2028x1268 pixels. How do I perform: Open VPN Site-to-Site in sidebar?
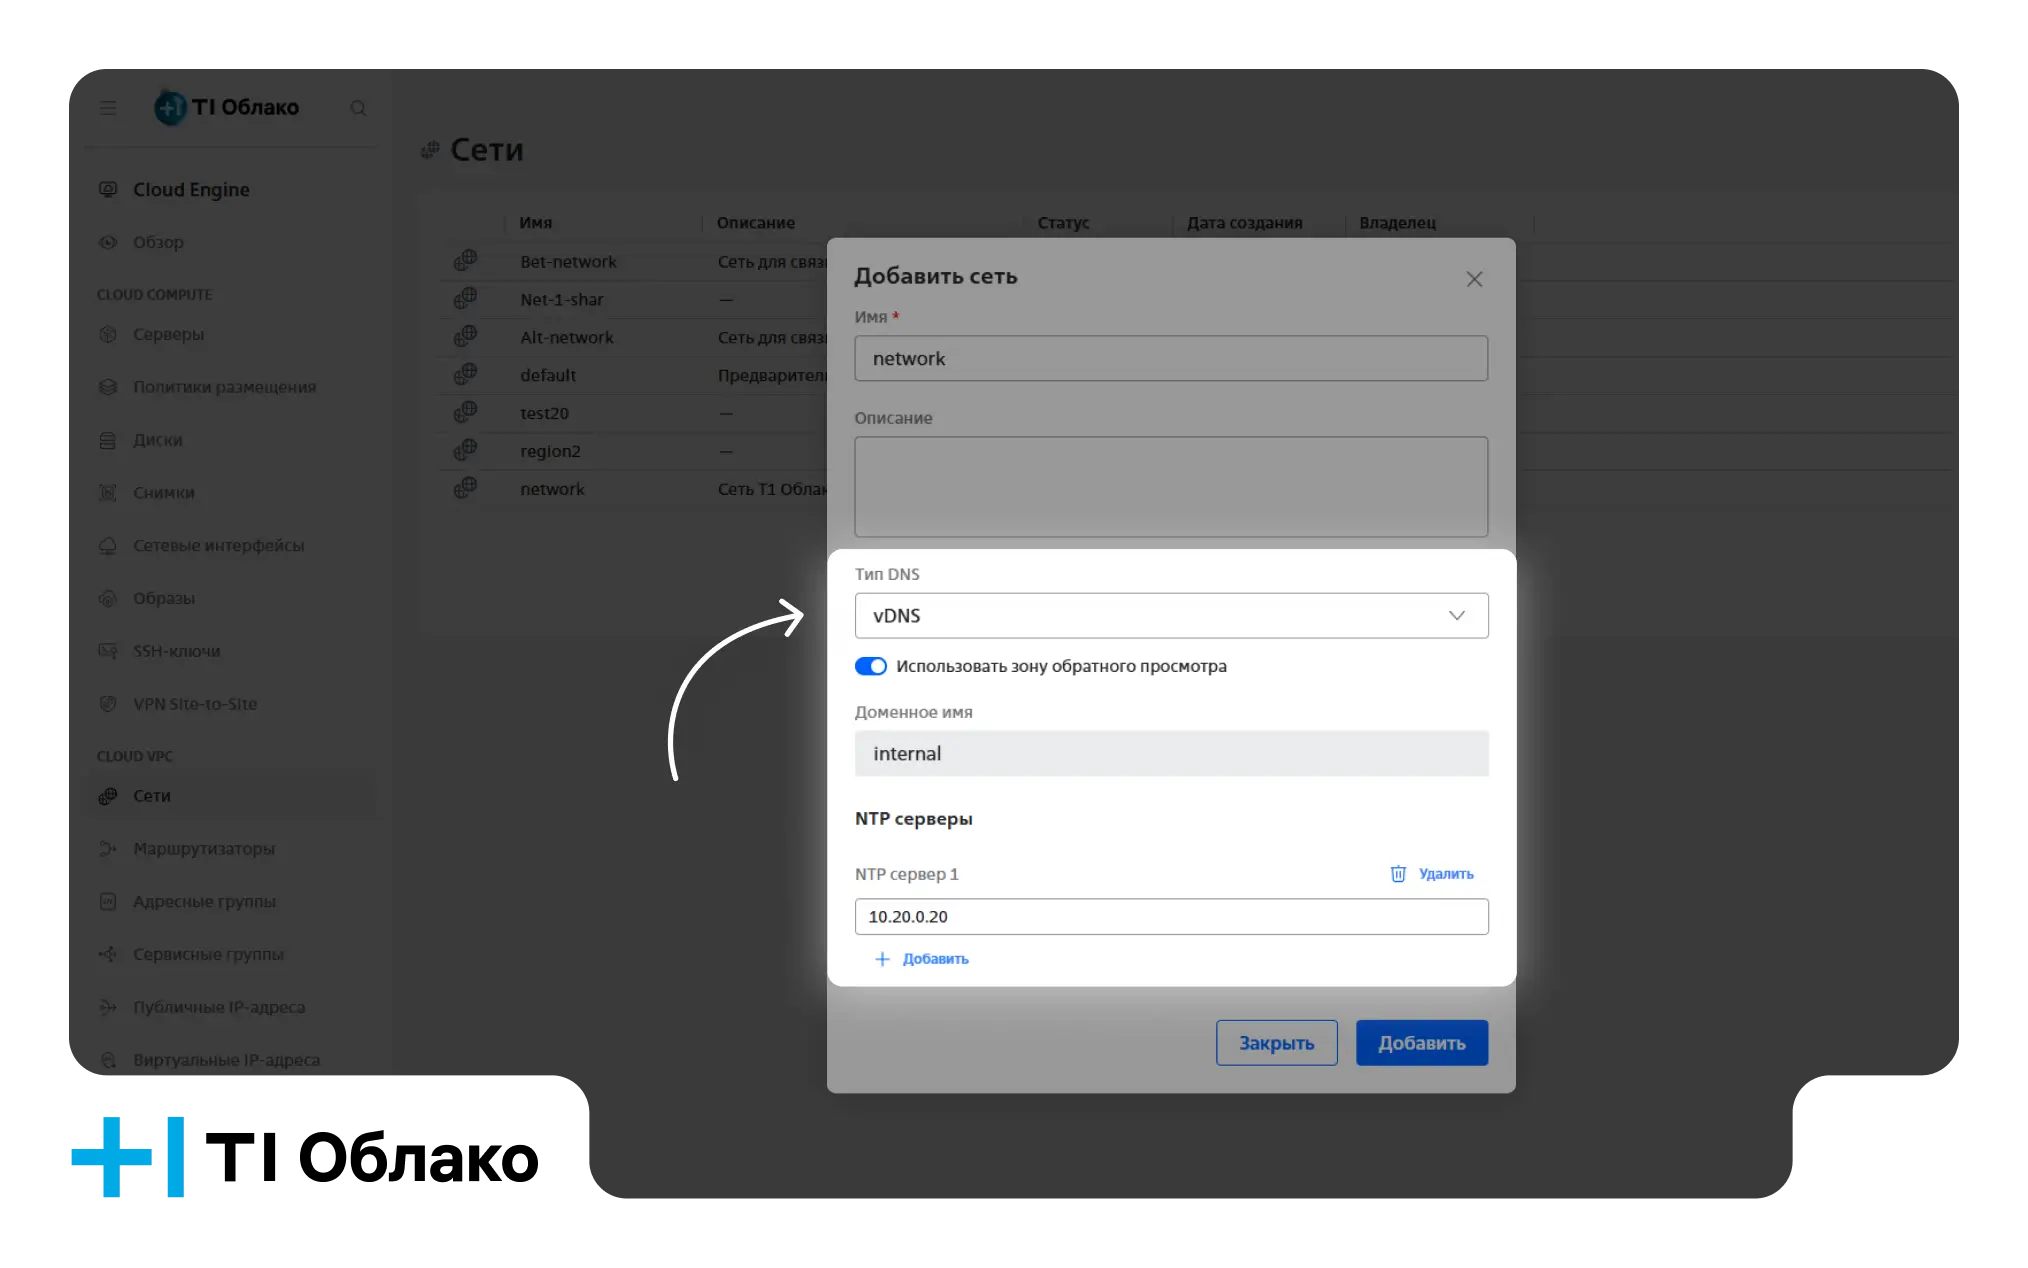point(195,704)
